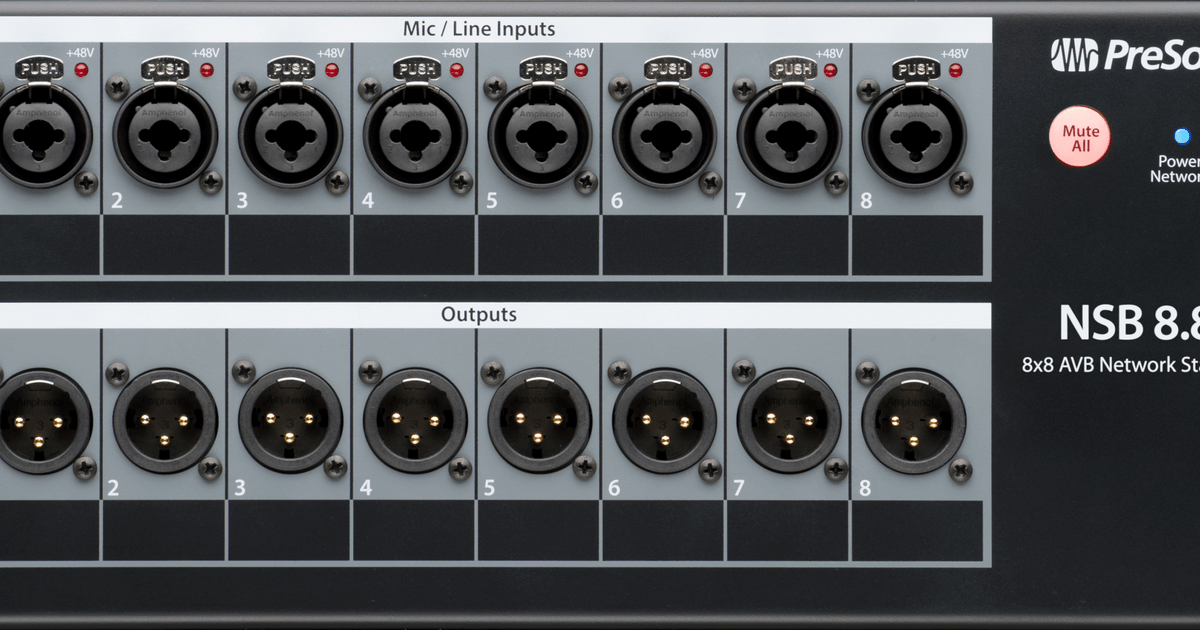
Task: Select the combo input jack 6
Action: (665, 135)
